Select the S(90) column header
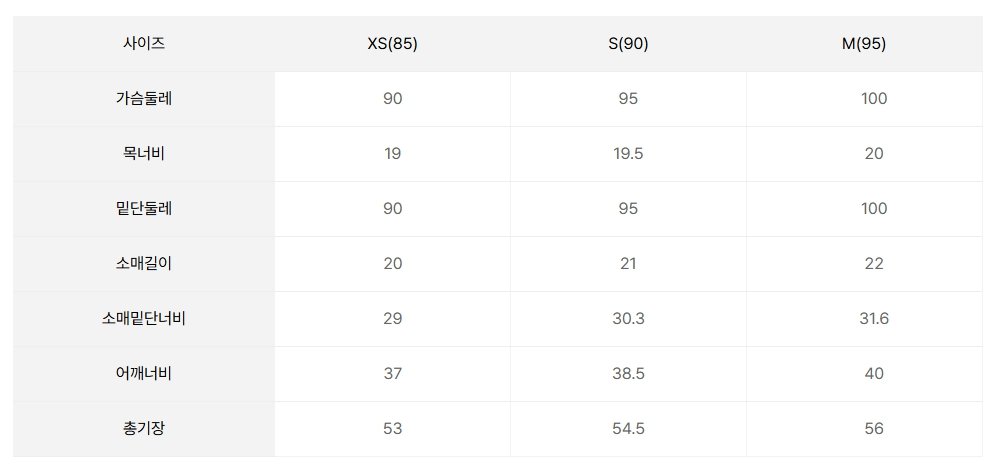The image size is (1000, 468). [x=628, y=44]
